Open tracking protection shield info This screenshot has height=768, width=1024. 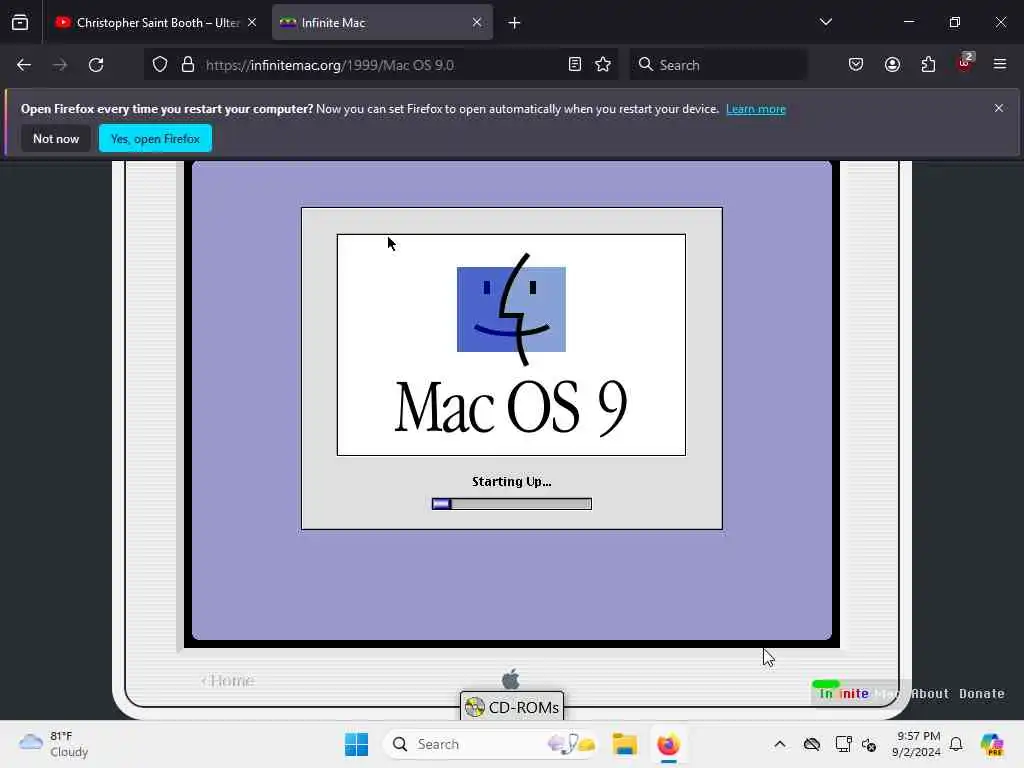(160, 65)
